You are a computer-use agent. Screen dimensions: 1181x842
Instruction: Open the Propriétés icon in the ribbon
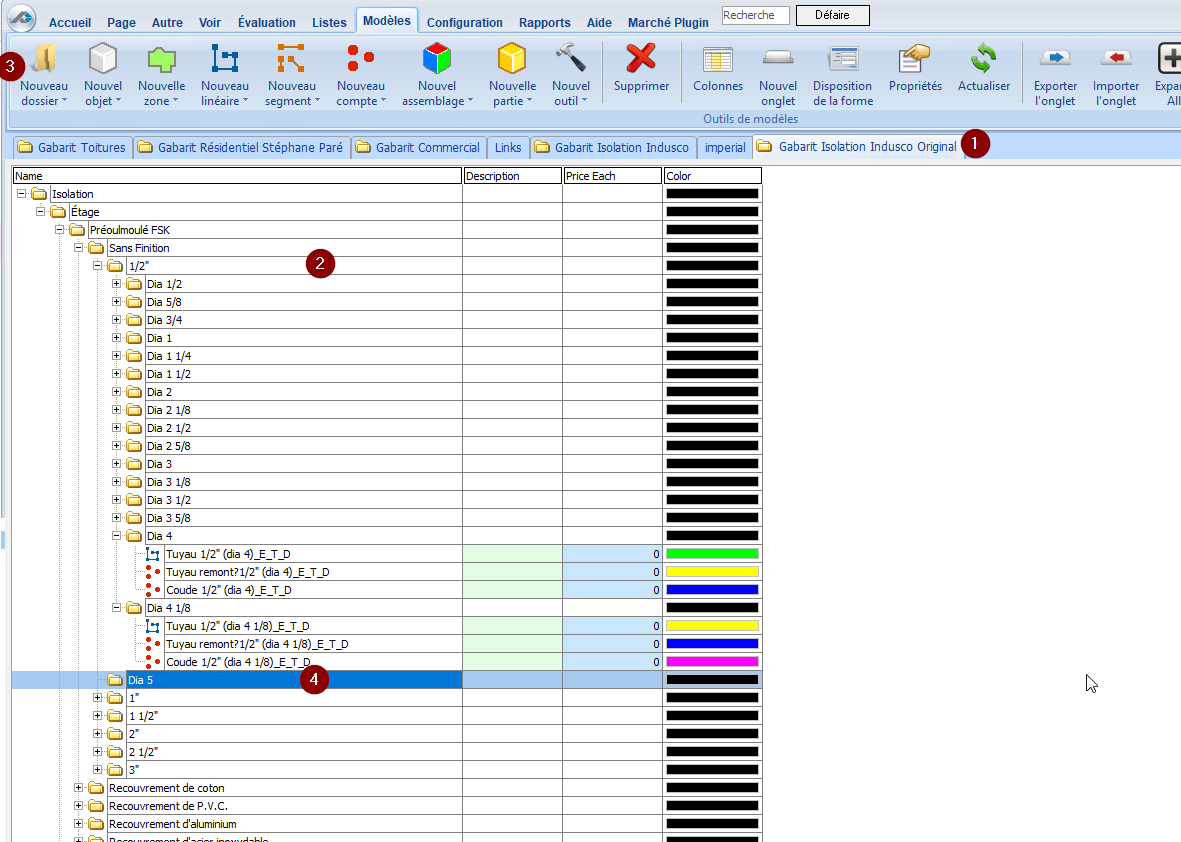pyautogui.click(x=914, y=60)
